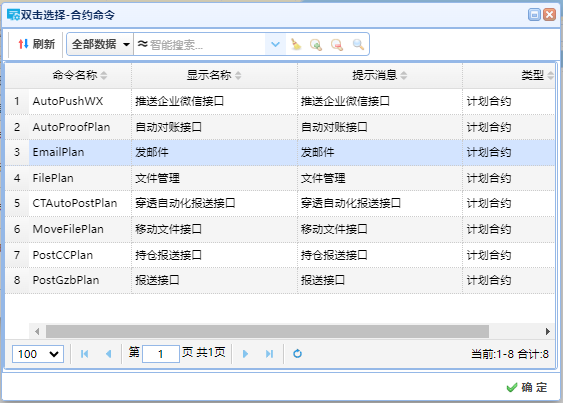
Task: Select the PostGzbPlan command cell
Action: point(80,280)
